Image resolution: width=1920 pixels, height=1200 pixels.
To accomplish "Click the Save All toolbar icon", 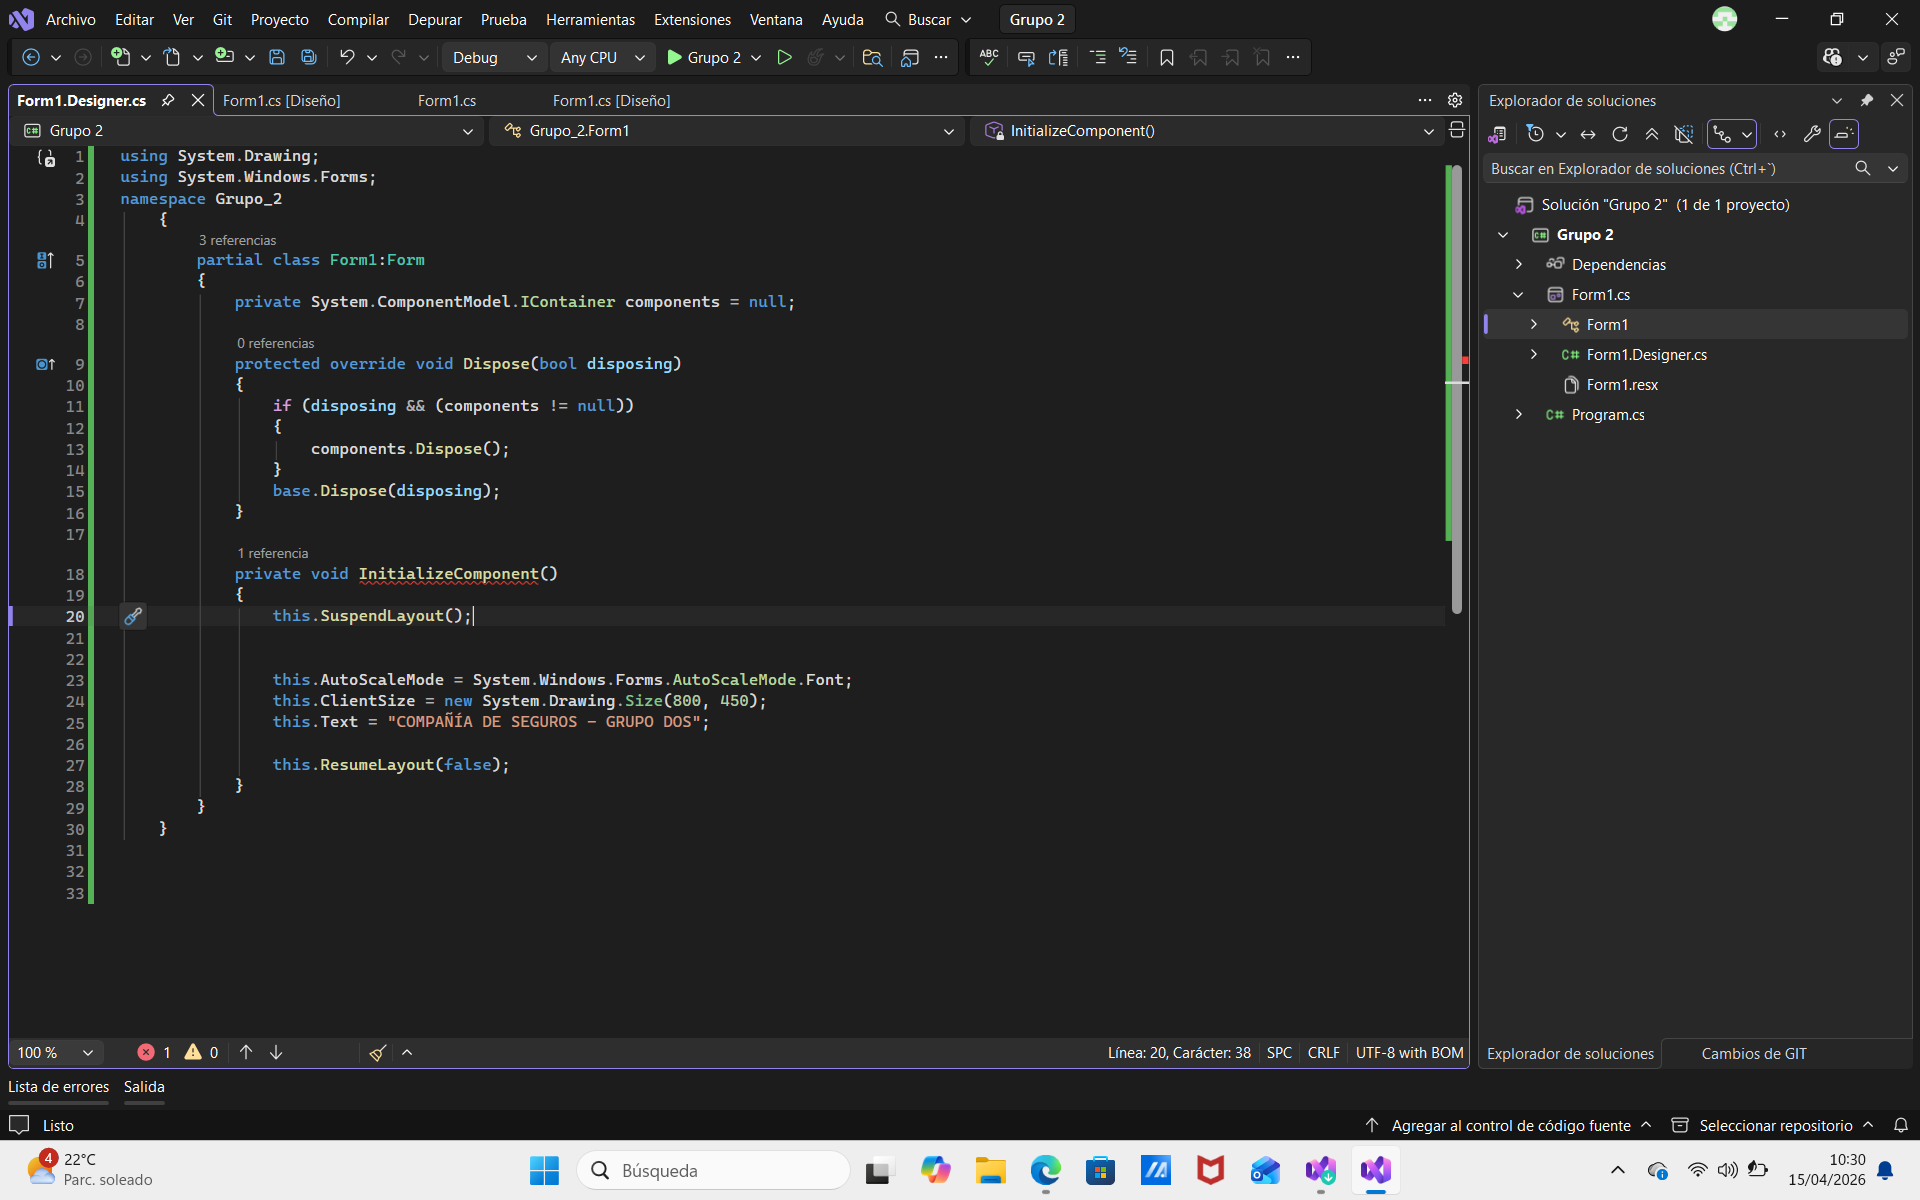I will point(309,58).
